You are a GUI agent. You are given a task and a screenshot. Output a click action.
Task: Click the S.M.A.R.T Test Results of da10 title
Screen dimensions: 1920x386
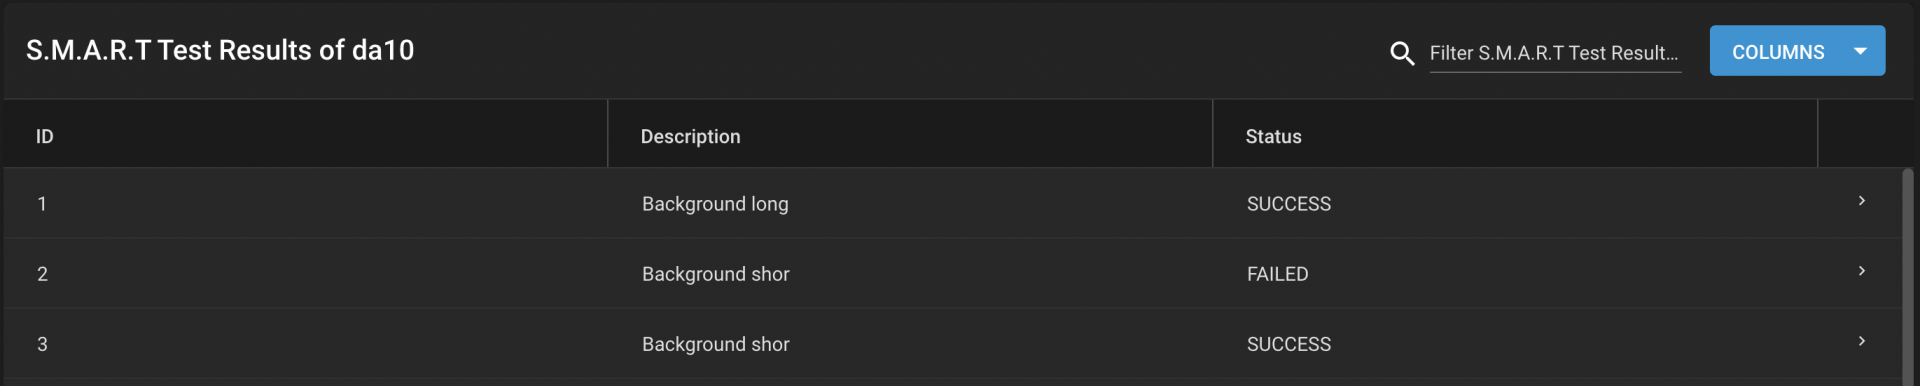[220, 50]
